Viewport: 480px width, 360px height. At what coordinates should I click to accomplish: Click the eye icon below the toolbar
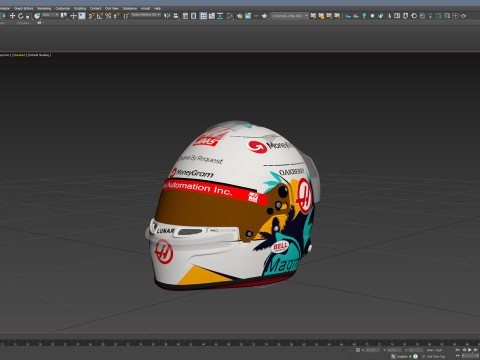[39, 23]
